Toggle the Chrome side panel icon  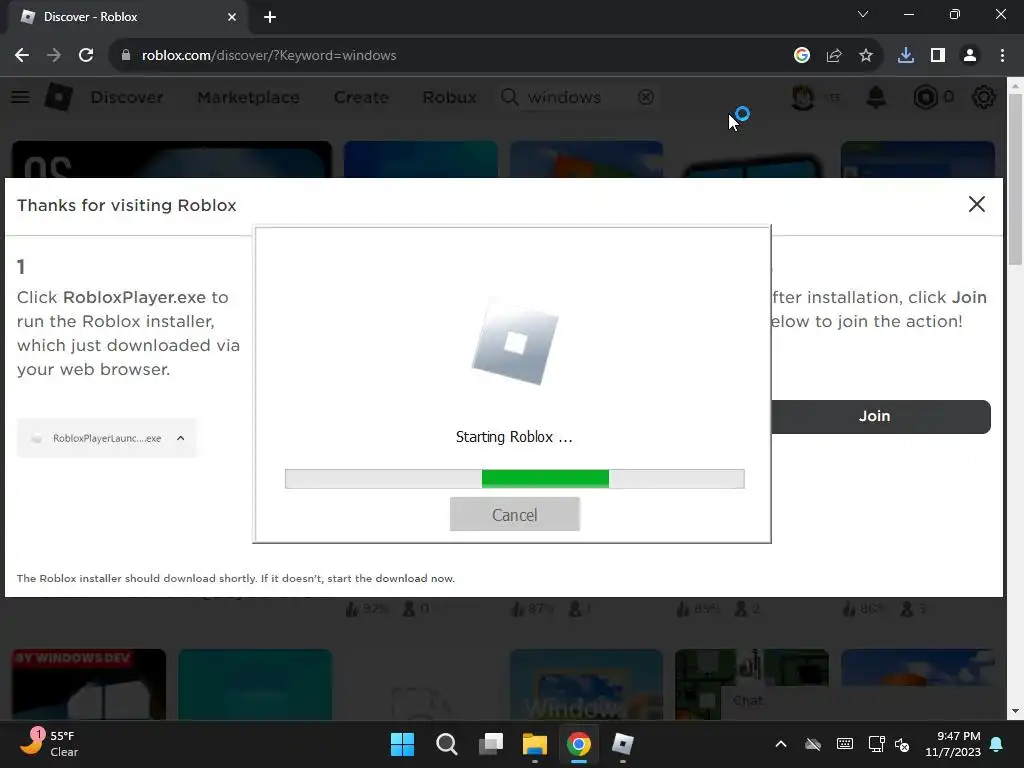(938, 56)
